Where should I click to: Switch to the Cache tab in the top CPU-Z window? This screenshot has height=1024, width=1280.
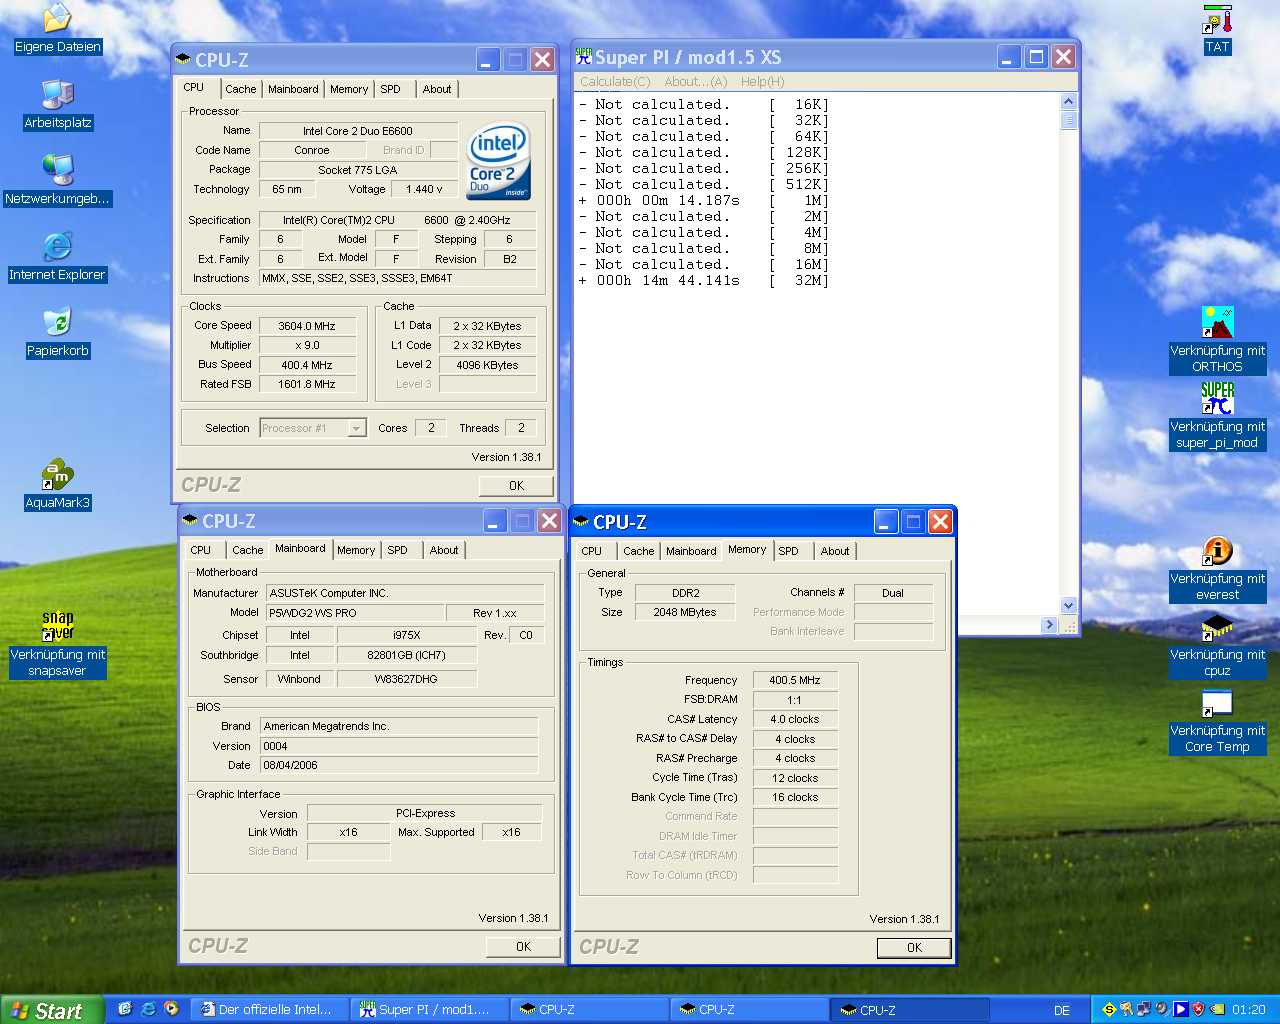coord(240,89)
